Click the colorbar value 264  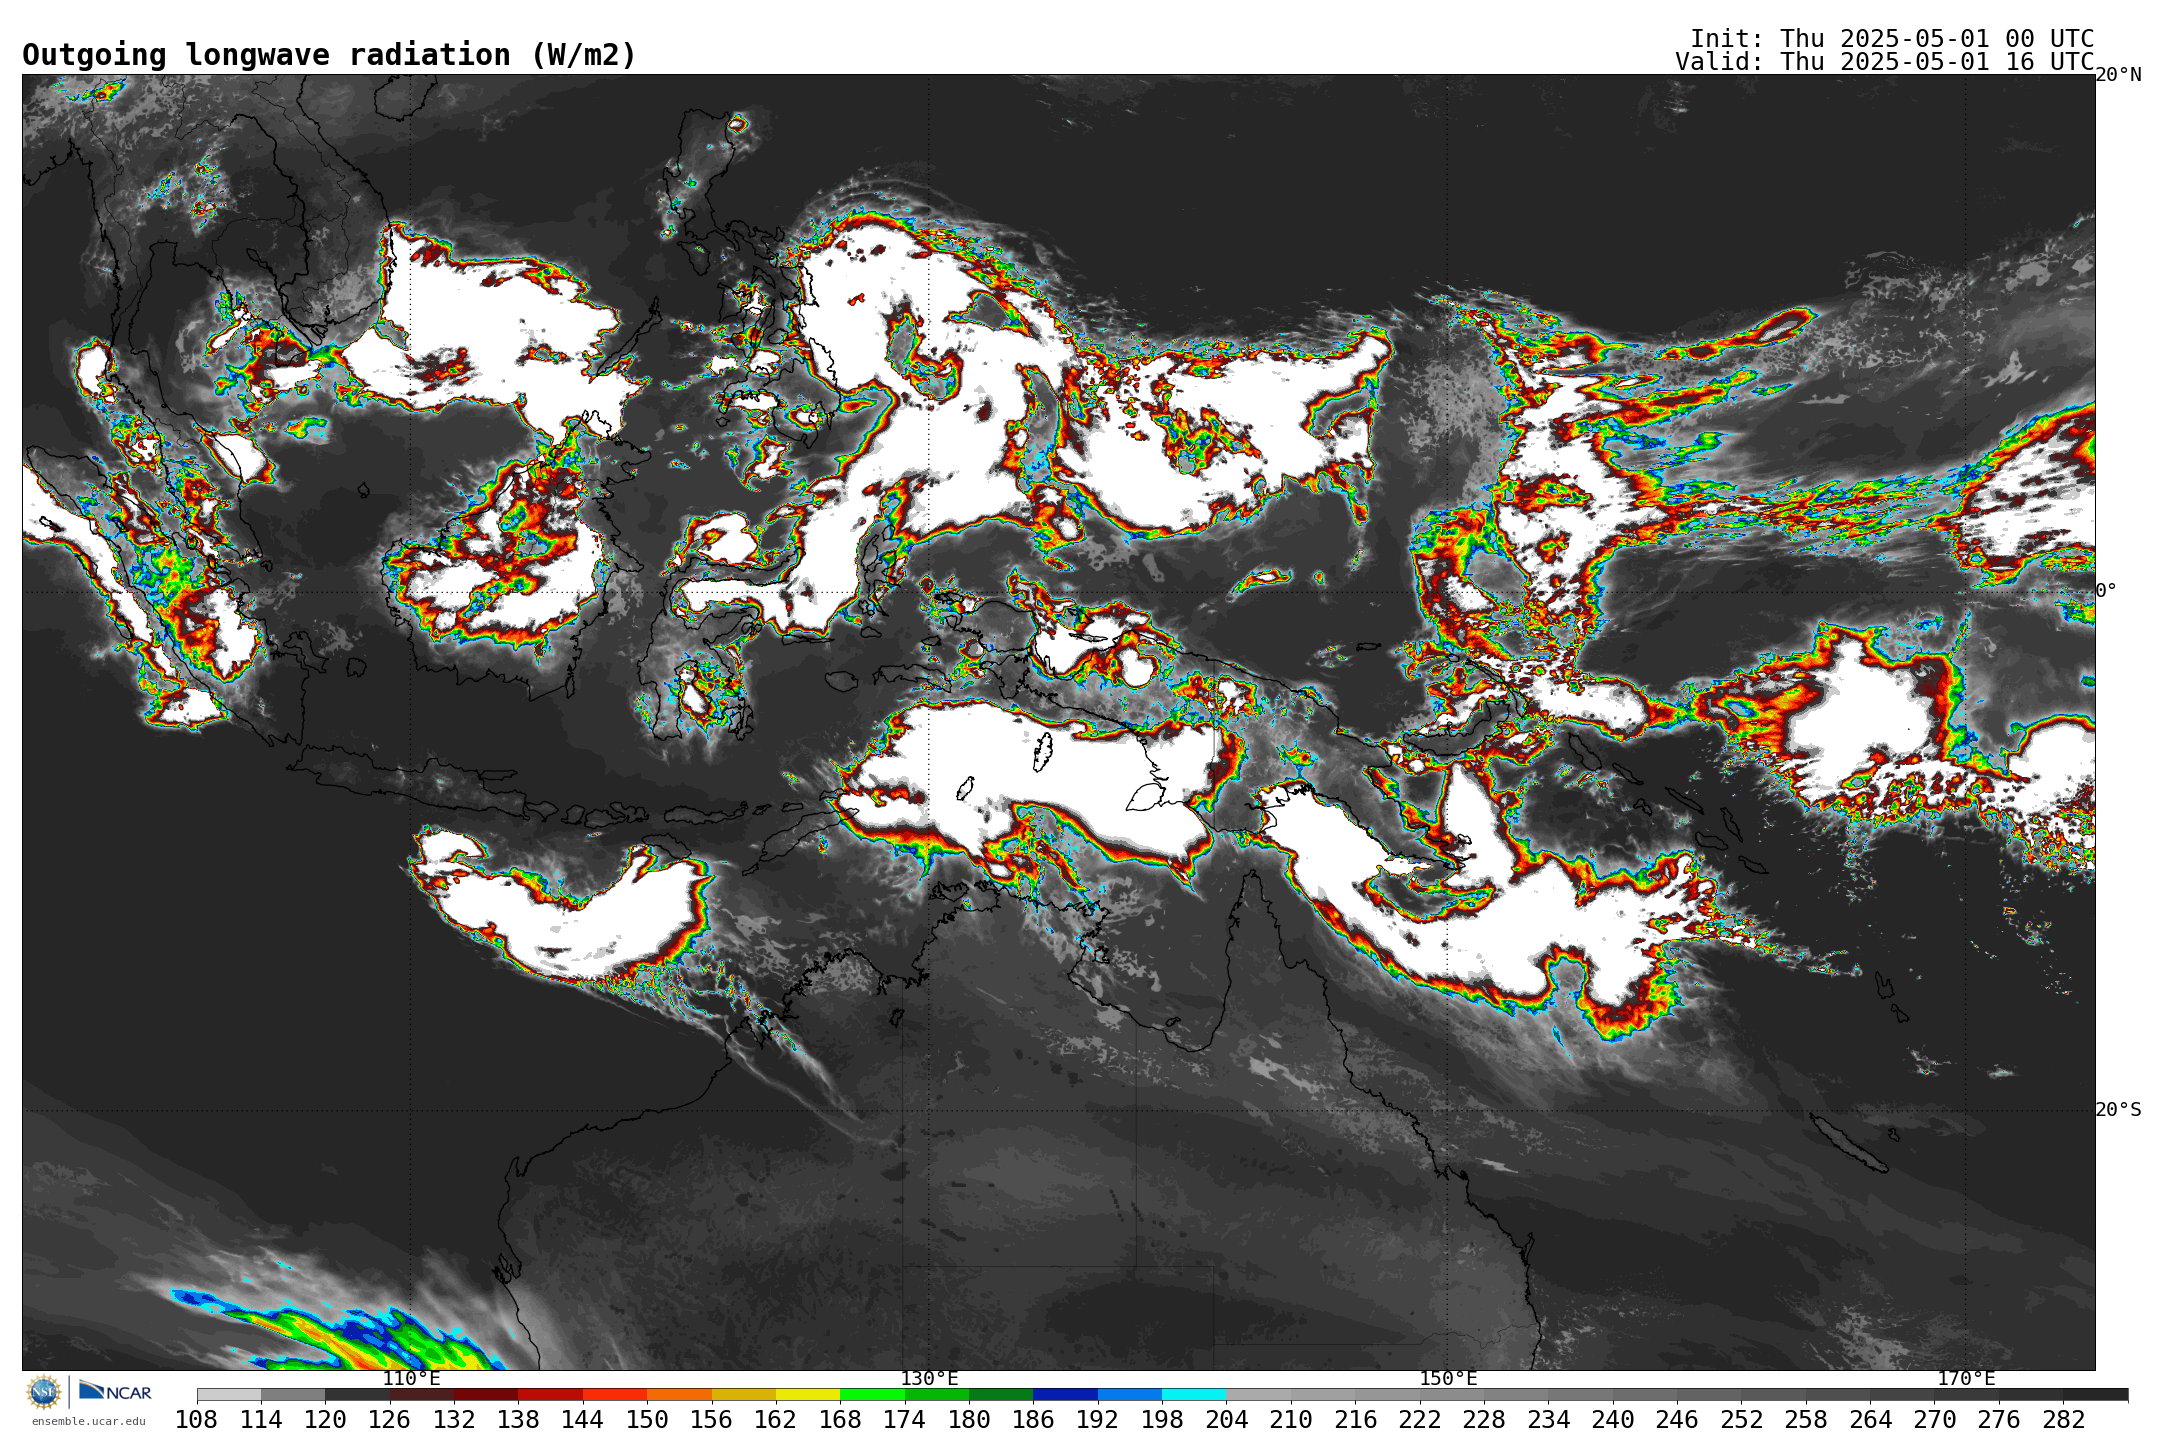(x=1870, y=1419)
